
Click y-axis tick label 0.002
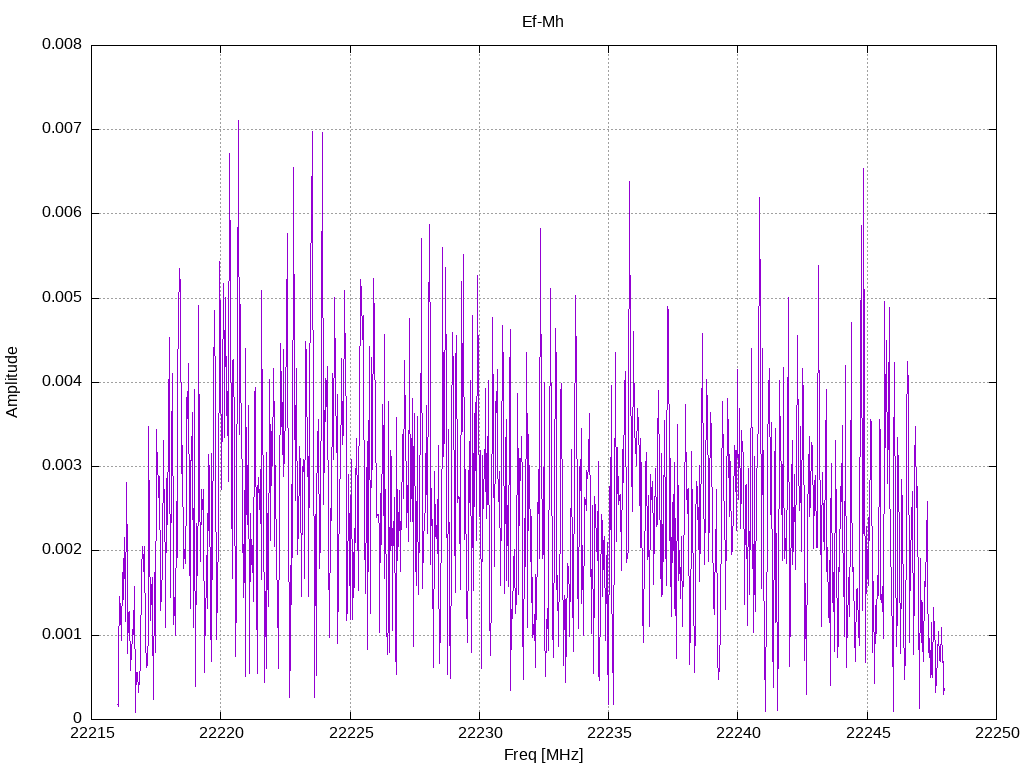62,550
